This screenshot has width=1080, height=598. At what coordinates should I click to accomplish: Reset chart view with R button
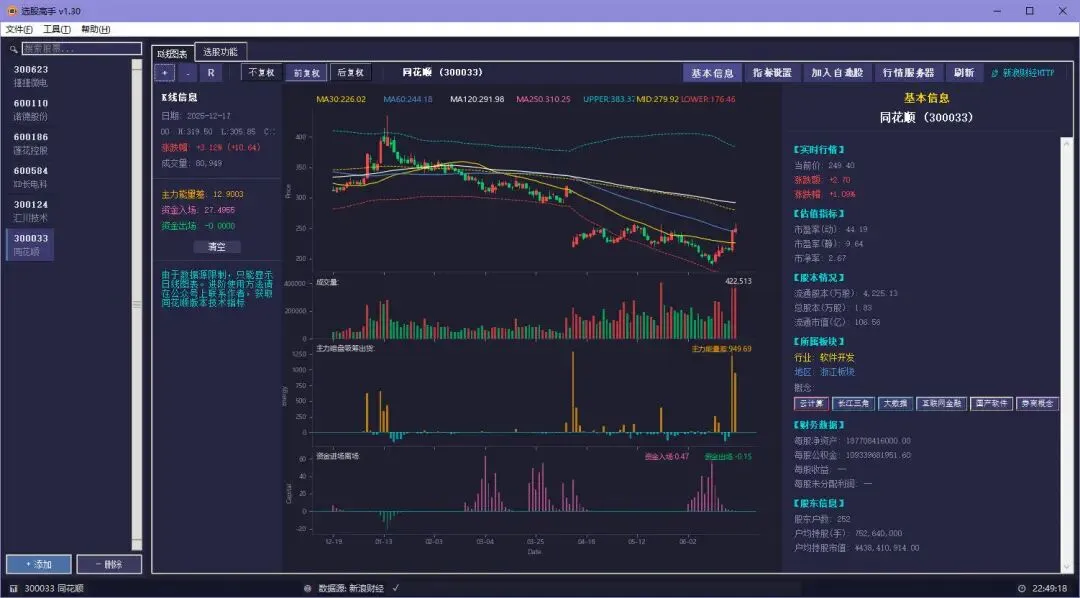point(211,72)
